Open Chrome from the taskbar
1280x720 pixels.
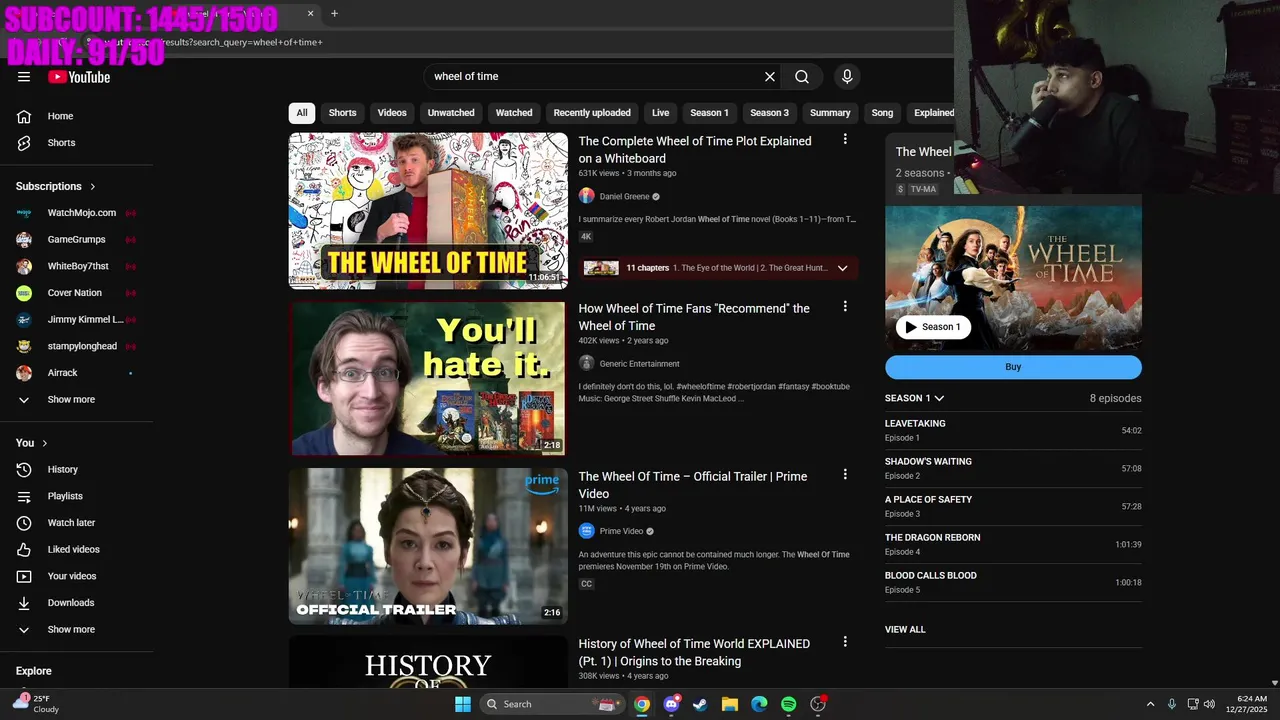(x=642, y=704)
